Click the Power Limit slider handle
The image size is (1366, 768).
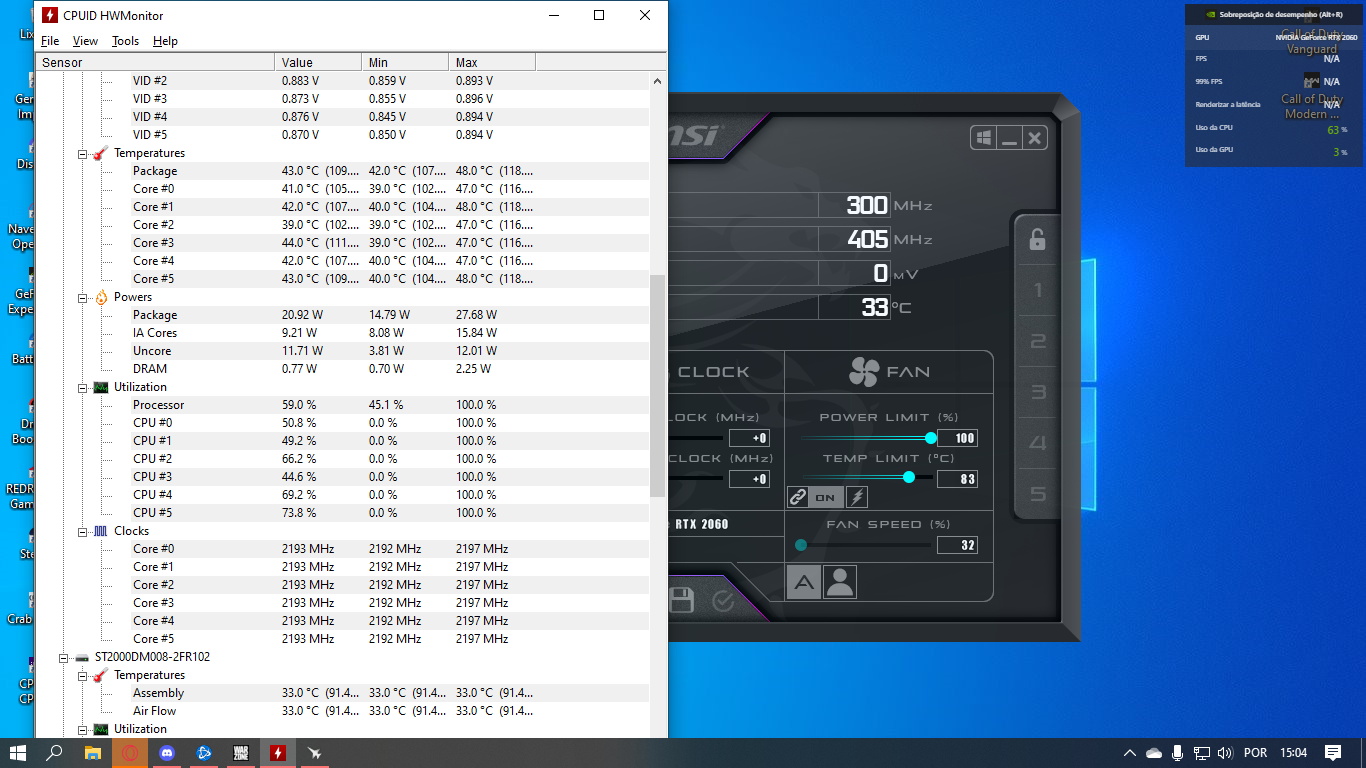click(x=931, y=438)
